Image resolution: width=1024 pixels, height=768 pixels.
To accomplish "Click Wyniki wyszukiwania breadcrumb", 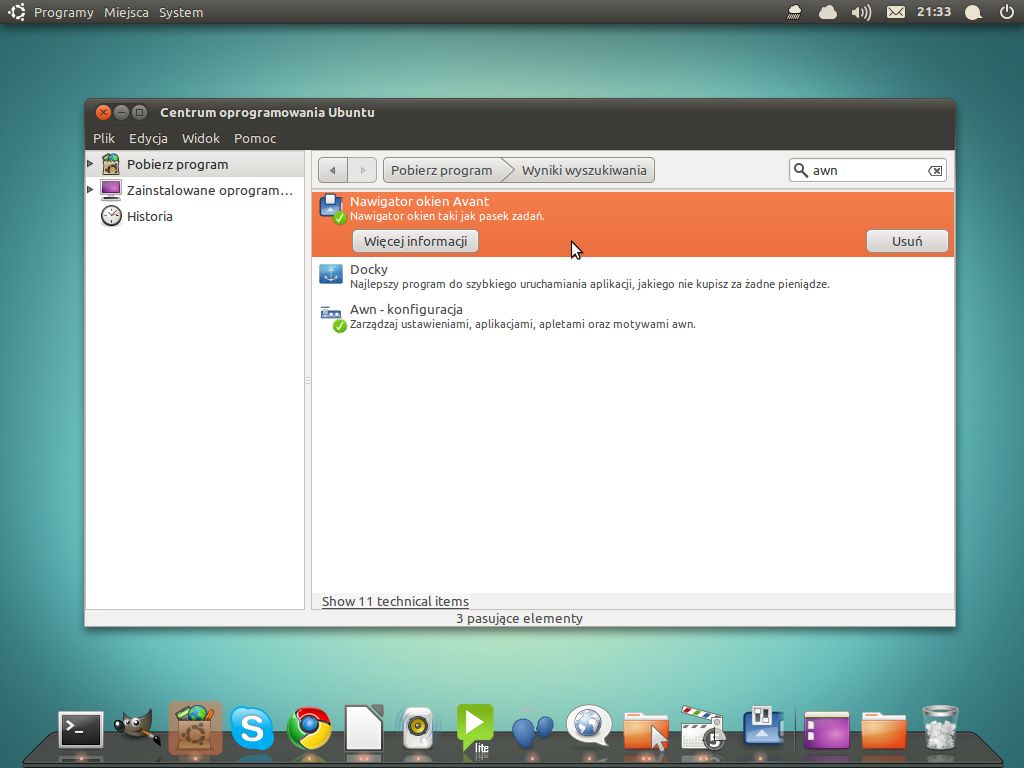I will click(x=583, y=170).
